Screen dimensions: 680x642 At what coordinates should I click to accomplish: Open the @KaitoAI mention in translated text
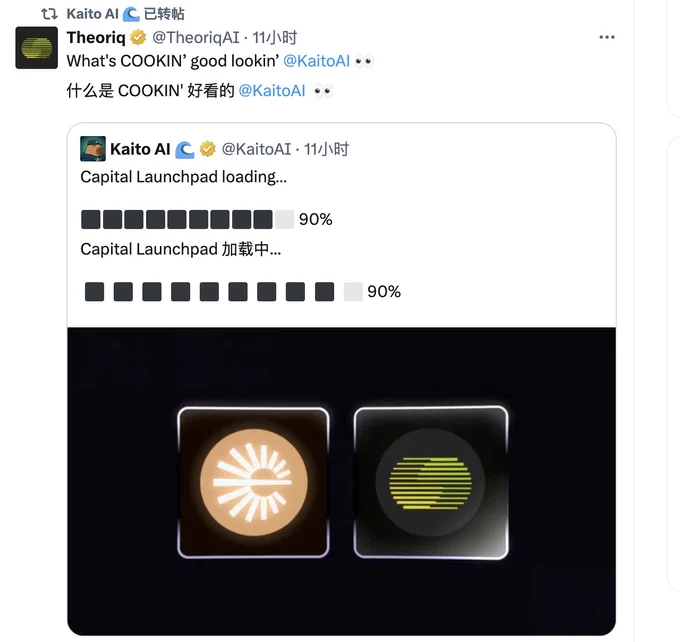coord(272,91)
